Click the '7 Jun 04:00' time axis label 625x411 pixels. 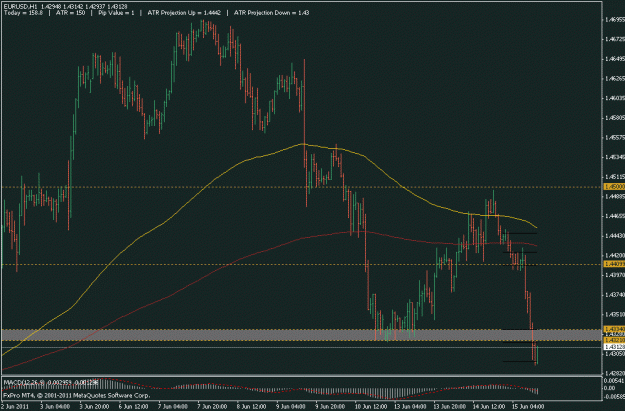173,407
